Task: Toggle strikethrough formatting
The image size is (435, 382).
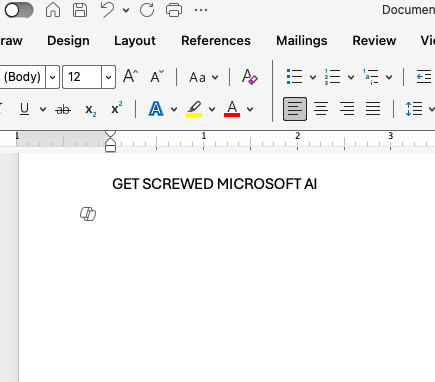Action: click(63, 109)
